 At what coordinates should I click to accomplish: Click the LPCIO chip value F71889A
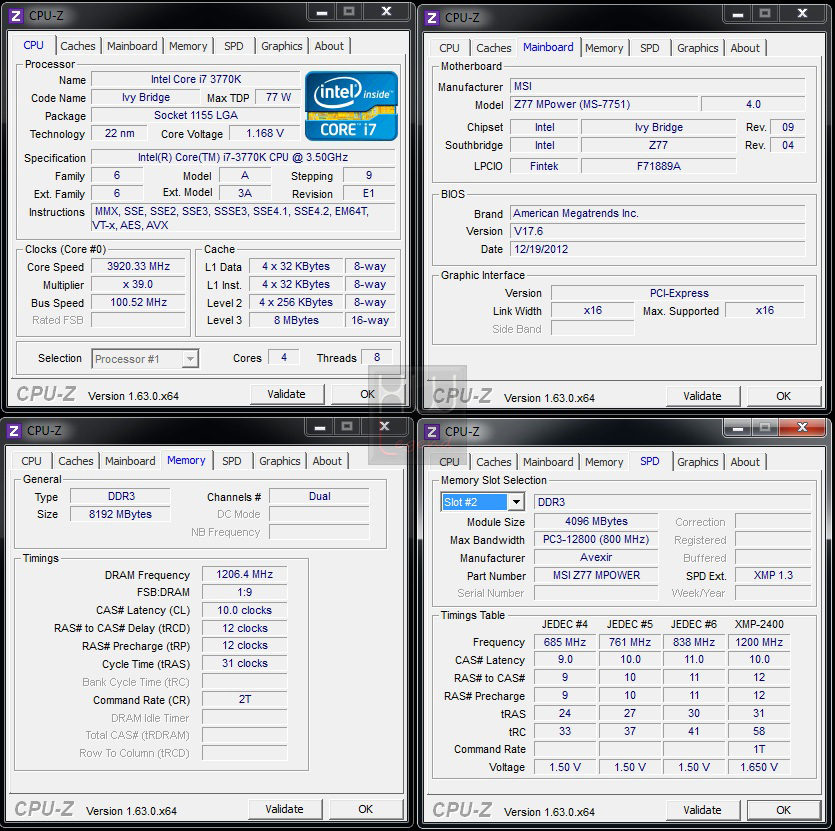tap(659, 166)
